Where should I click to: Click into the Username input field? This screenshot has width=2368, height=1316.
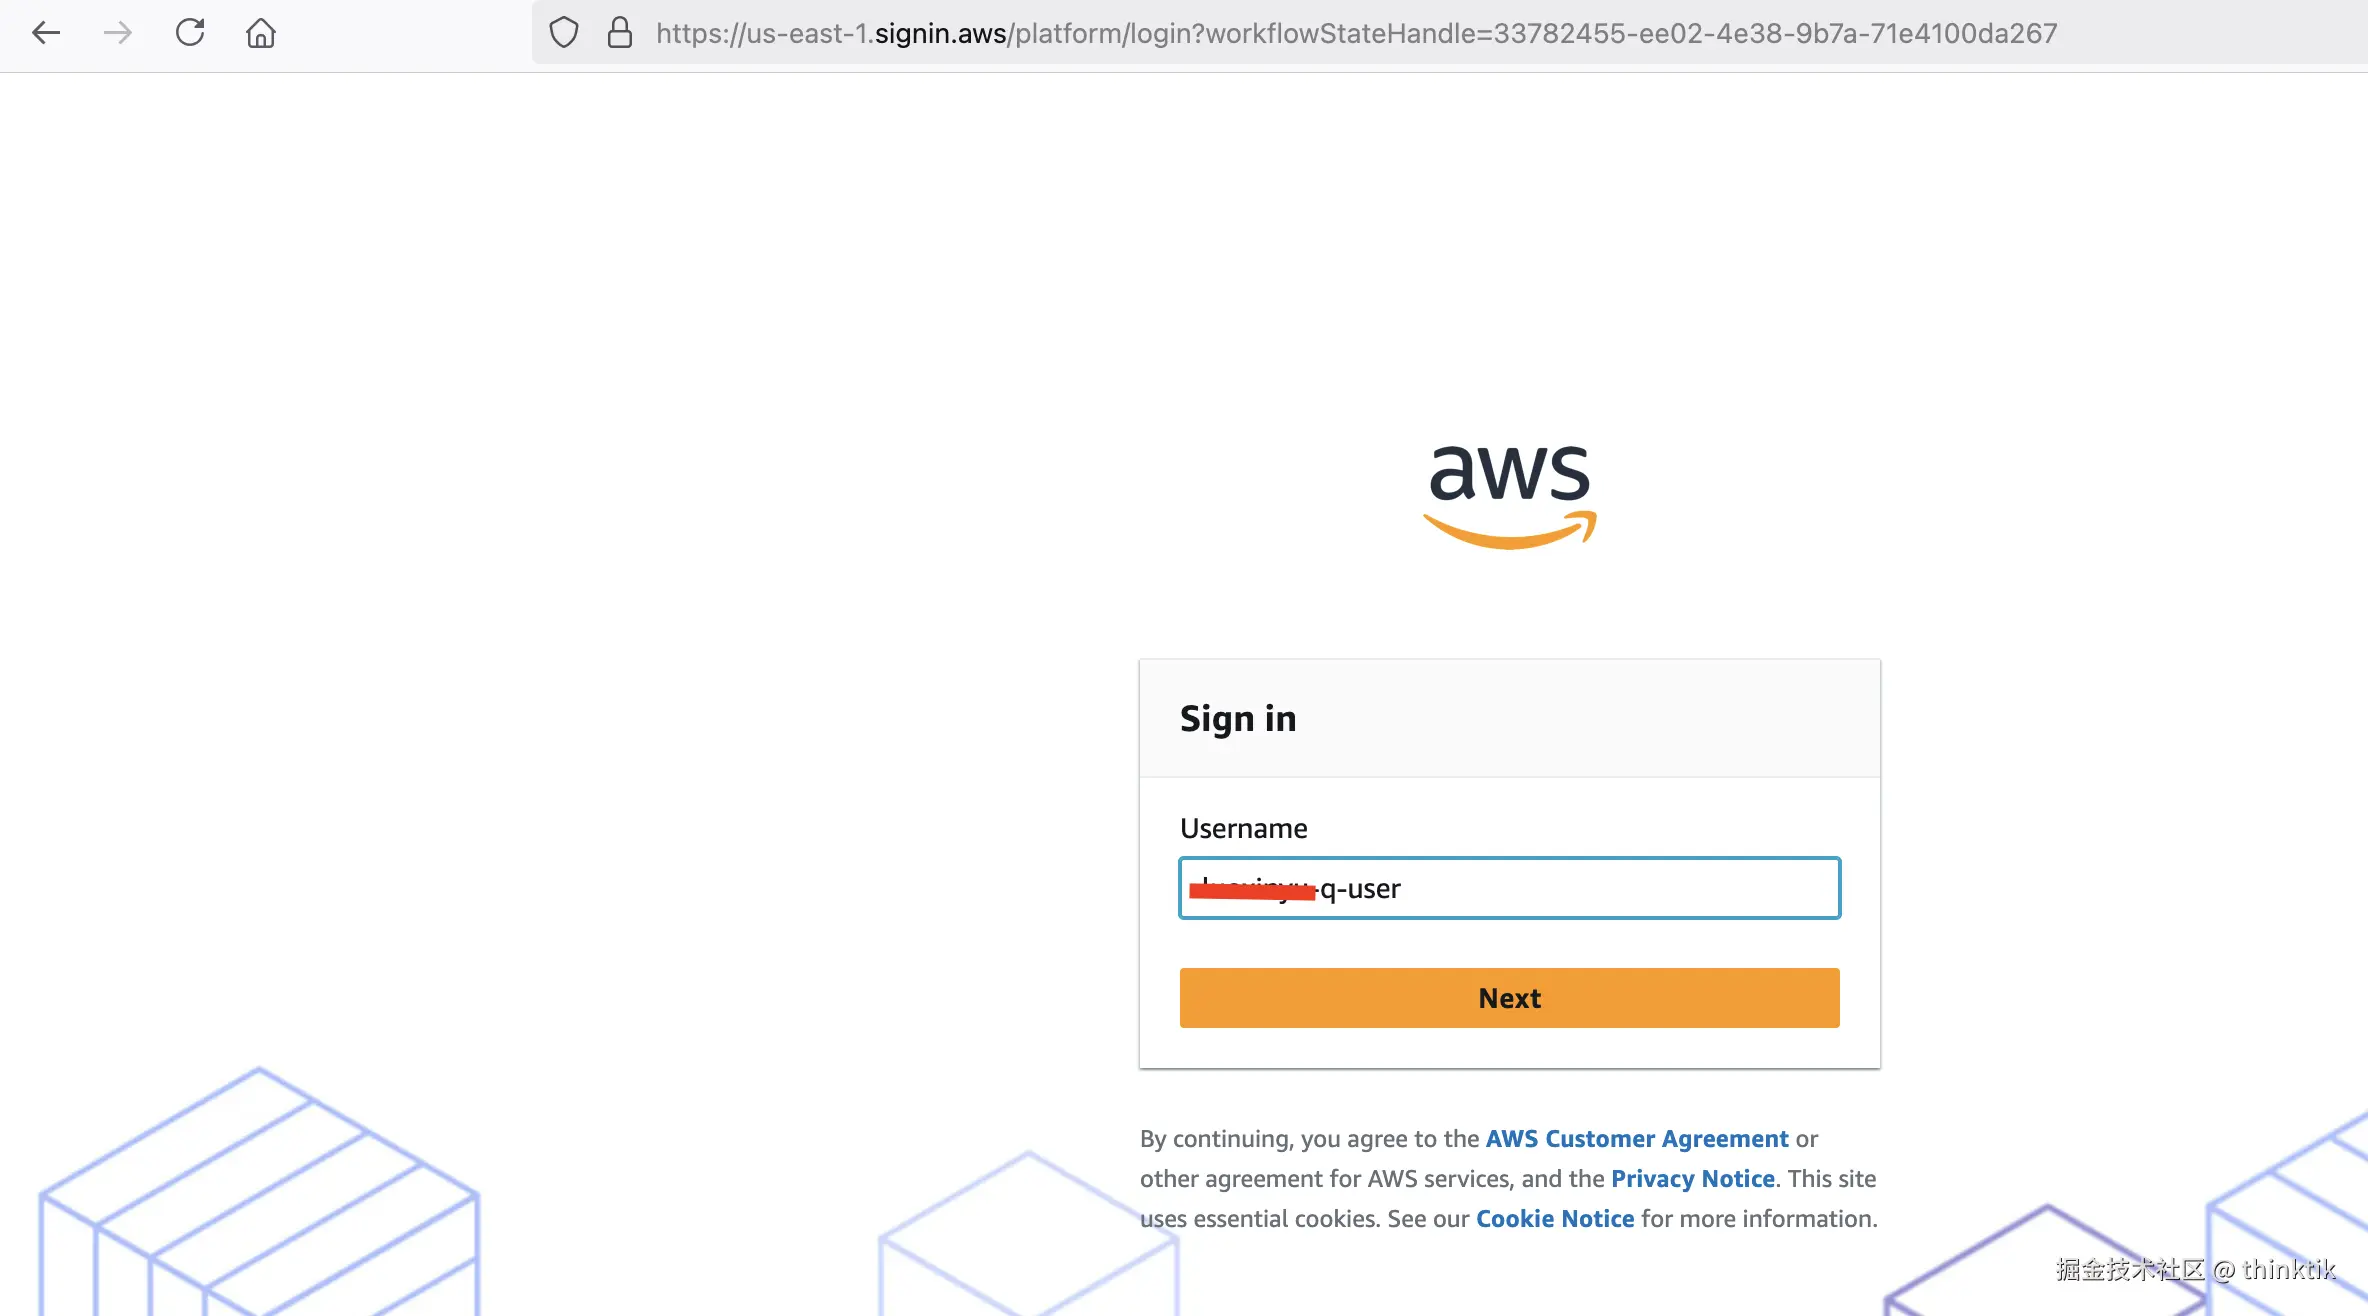click(1600, 888)
